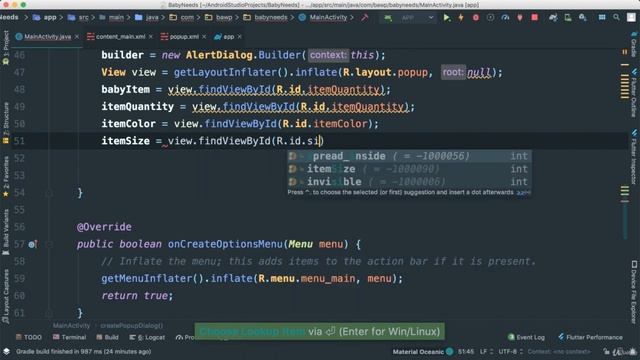Open the Flutter Outline side panel
Image resolution: width=640 pixels, height=360 pixels.
pos(634,93)
